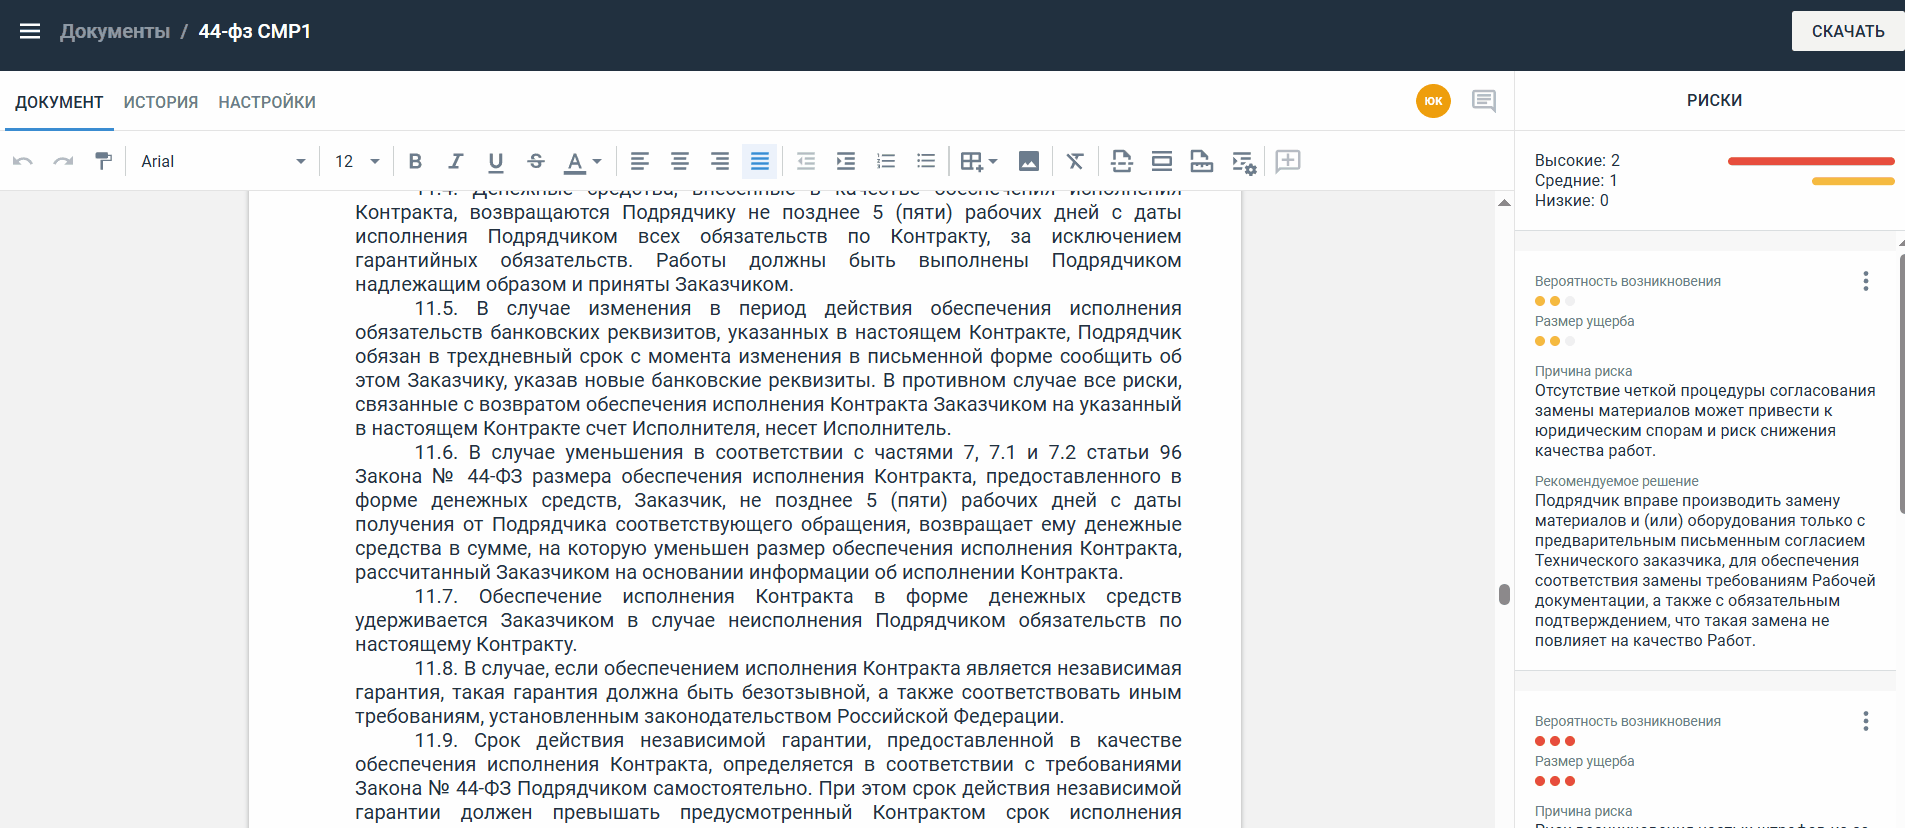Enable justified text alignment
The height and width of the screenshot is (828, 1905).
(x=760, y=161)
